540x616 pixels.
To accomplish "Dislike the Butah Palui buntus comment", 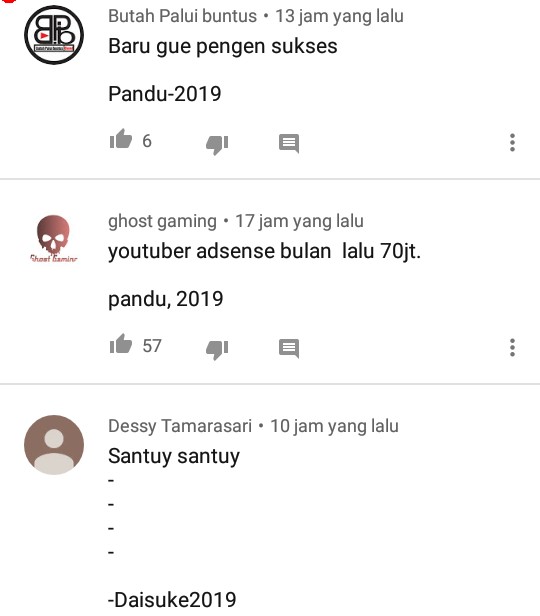I will pos(217,144).
